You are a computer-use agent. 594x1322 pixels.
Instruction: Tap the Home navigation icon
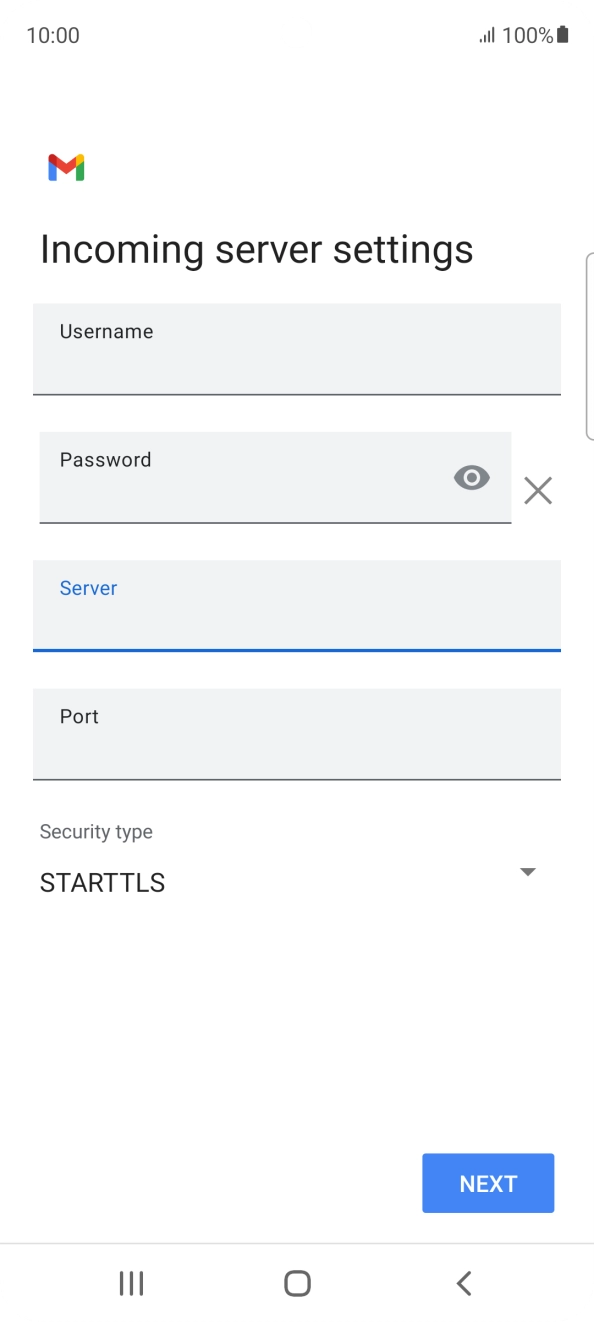(296, 1283)
